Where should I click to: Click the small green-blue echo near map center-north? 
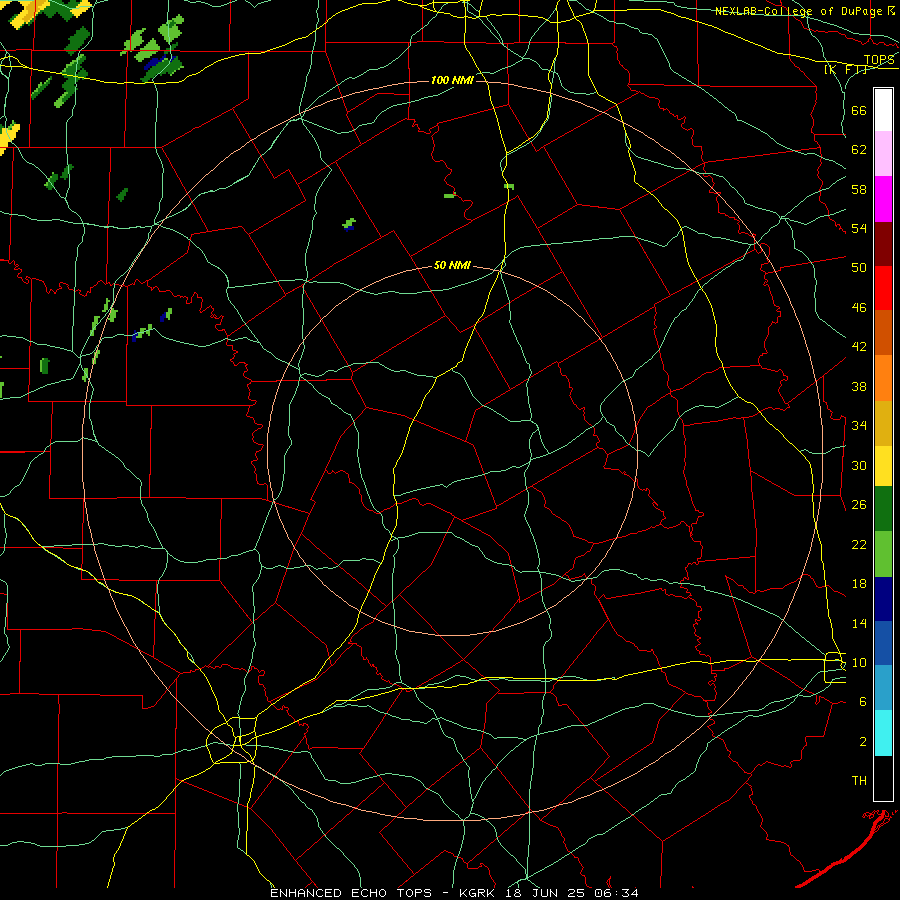pos(349,224)
